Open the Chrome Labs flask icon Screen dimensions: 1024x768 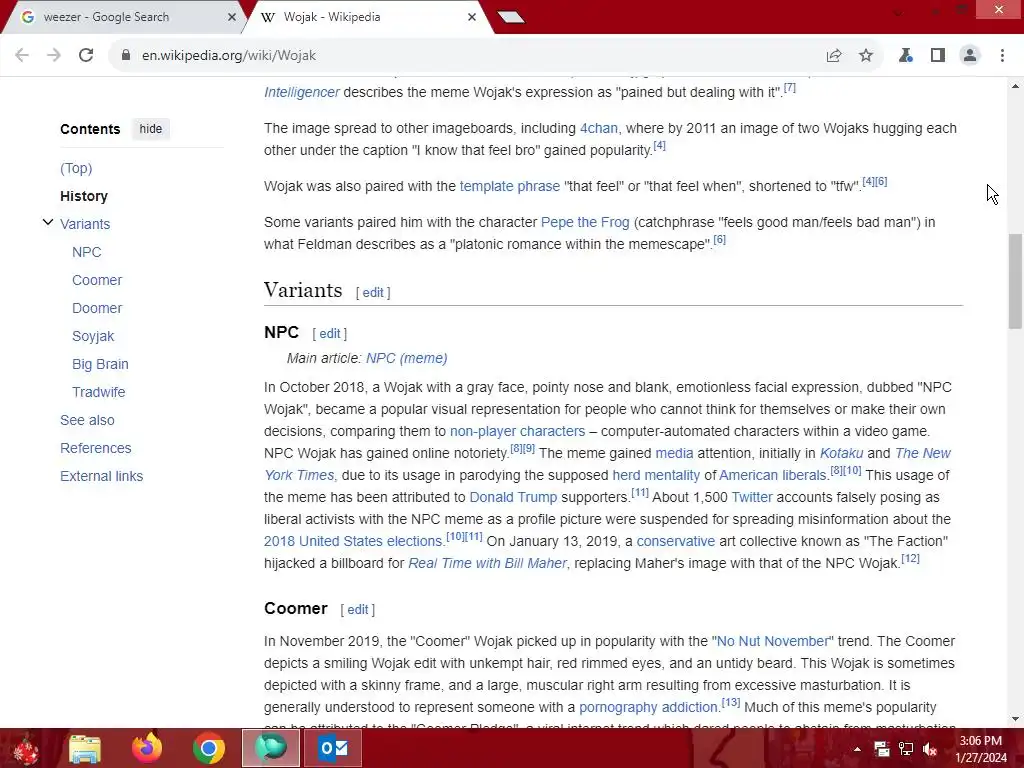click(905, 56)
